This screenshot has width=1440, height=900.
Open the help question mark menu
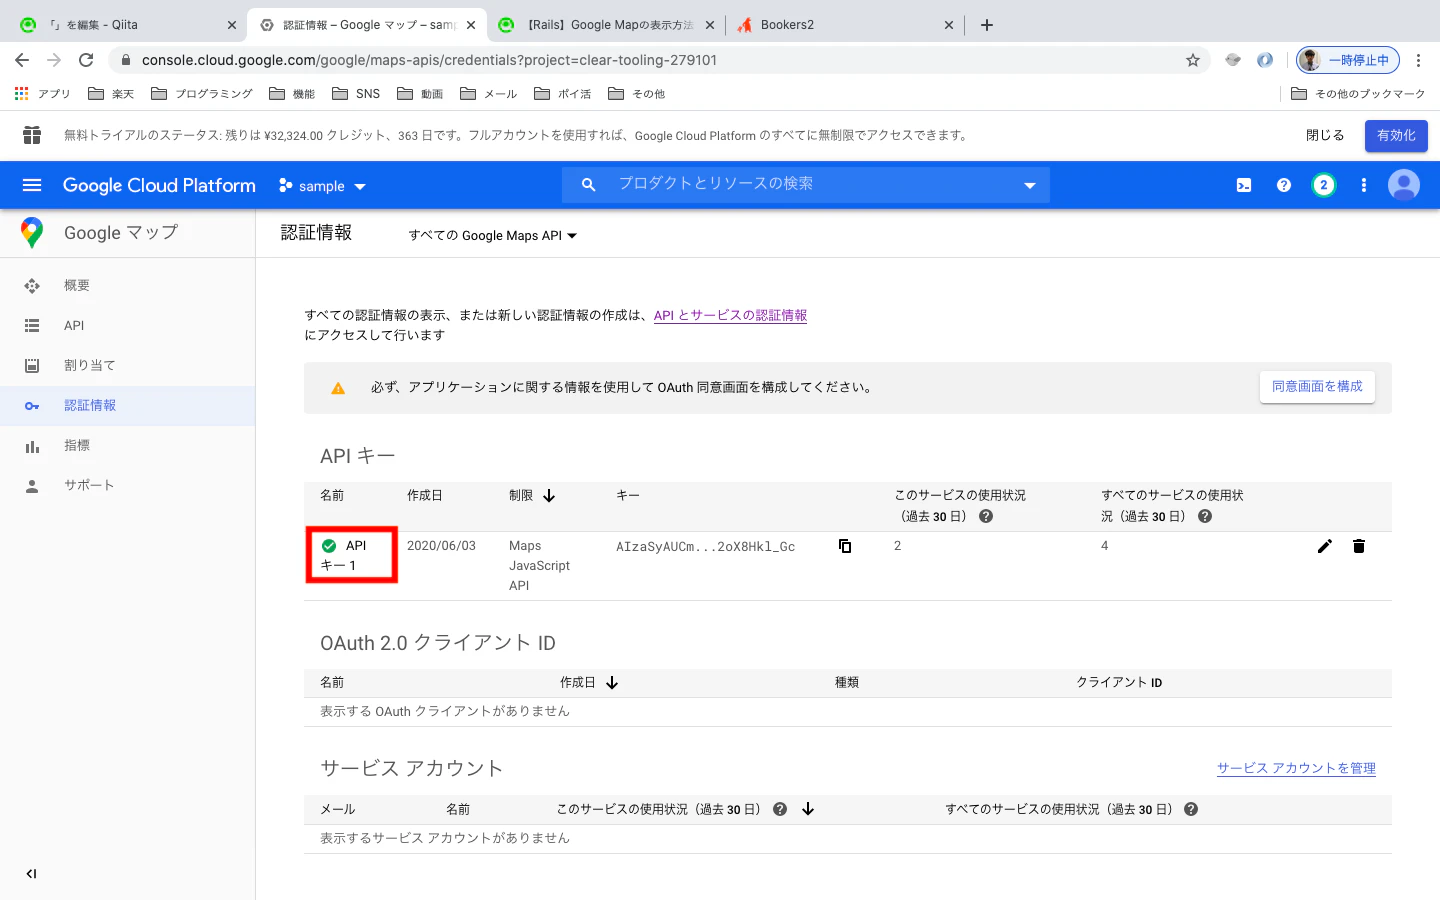[1284, 185]
